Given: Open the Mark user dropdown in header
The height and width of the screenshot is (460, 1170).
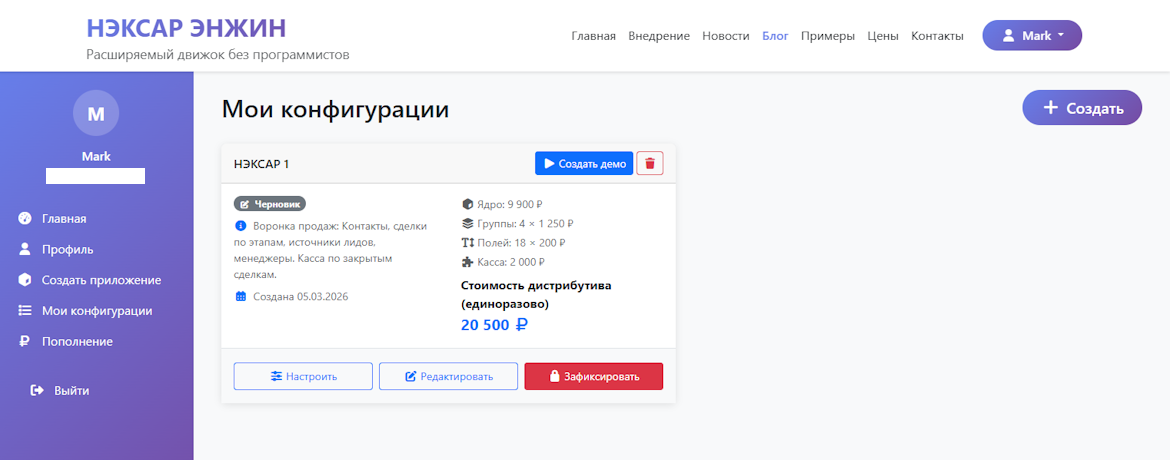Looking at the screenshot, I should (1032, 35).
